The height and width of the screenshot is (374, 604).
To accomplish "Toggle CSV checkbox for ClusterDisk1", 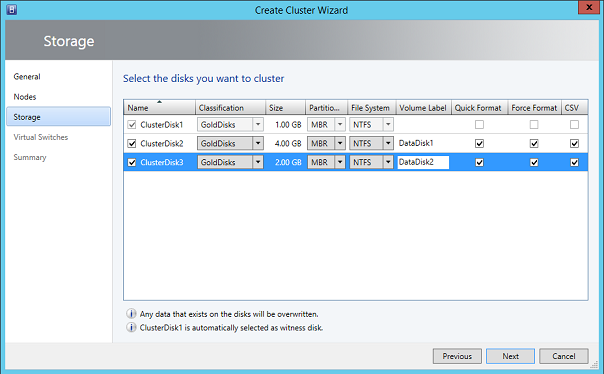I will coord(574,125).
